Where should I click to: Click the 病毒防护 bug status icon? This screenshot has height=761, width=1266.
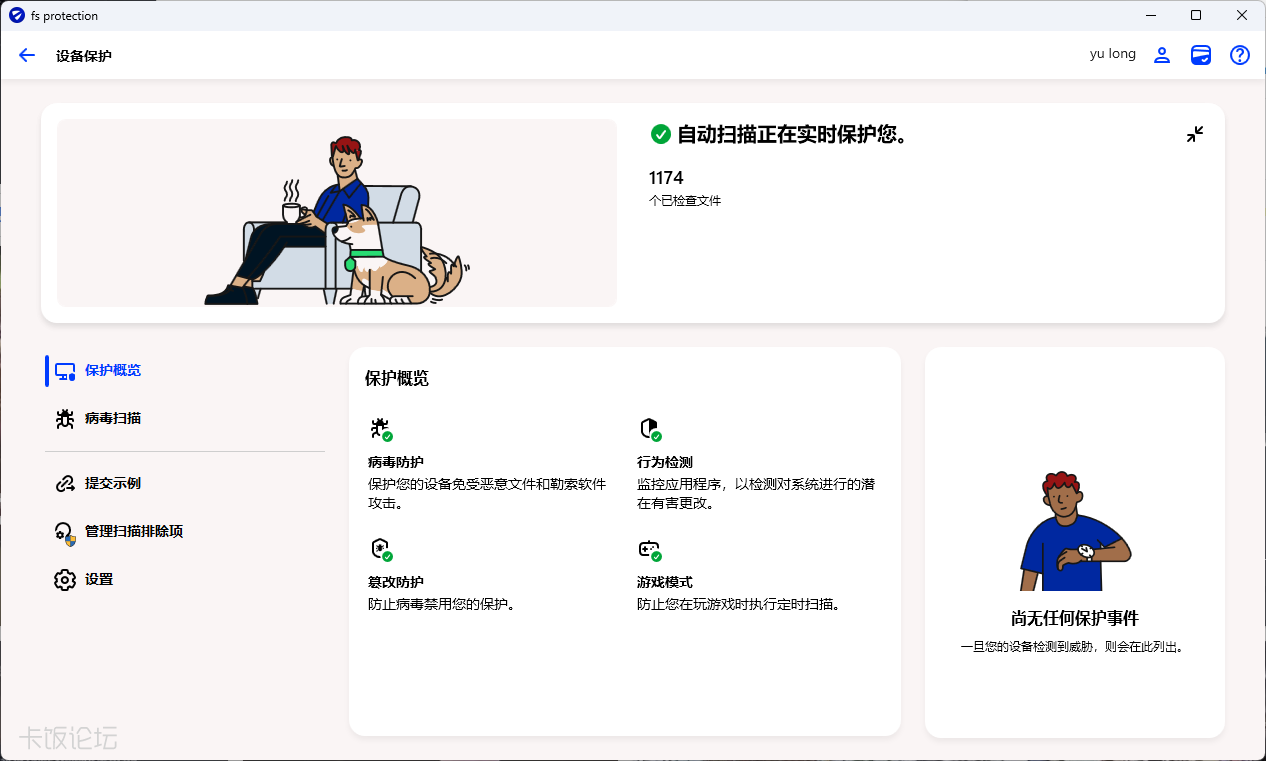pyautogui.click(x=381, y=430)
